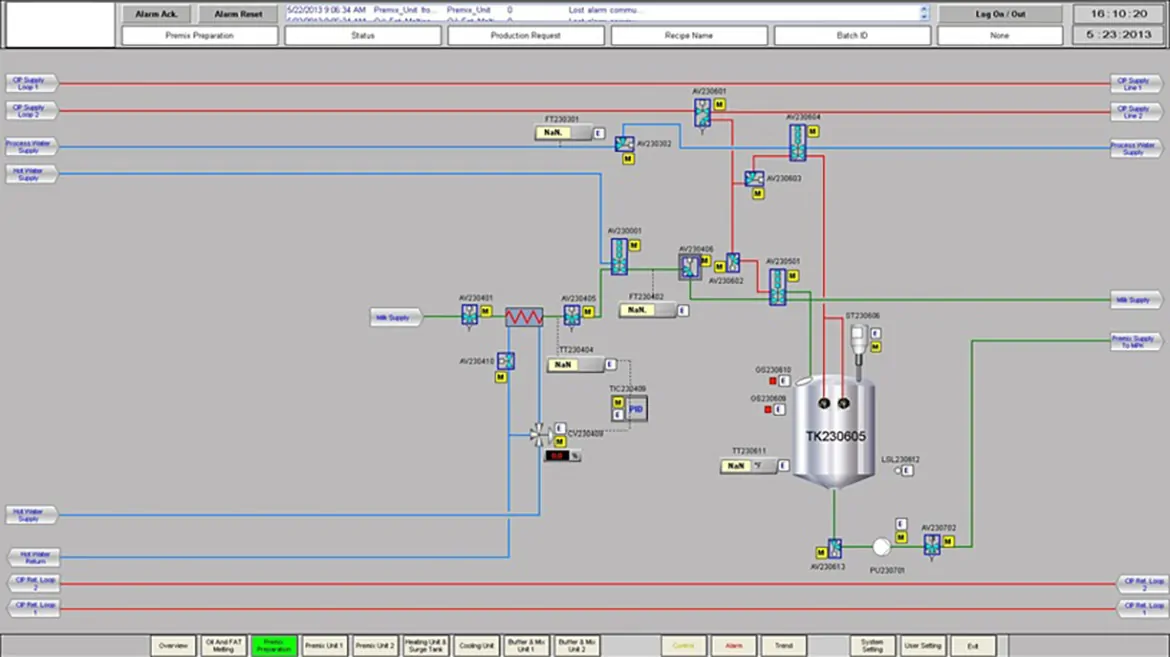The width and height of the screenshot is (1170, 657).
Task: Click valve AV230601 icon
Action: 702,113
